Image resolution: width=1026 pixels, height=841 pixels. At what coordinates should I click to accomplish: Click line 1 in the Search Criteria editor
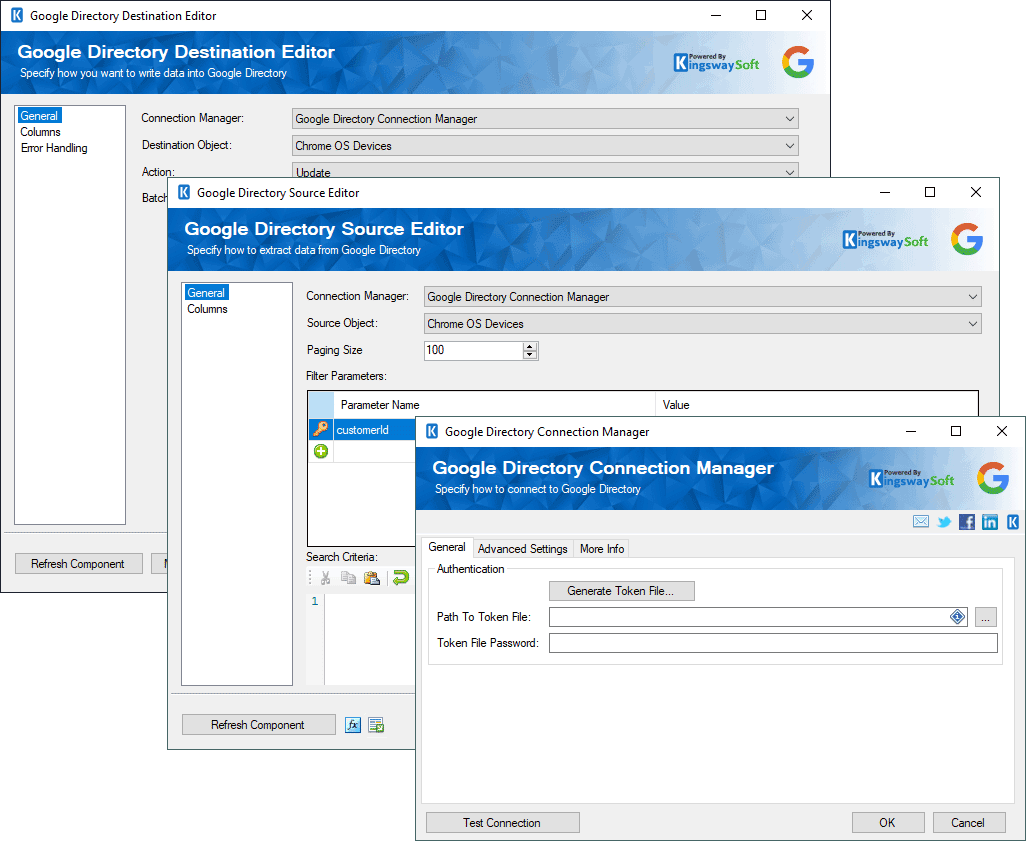(x=315, y=601)
